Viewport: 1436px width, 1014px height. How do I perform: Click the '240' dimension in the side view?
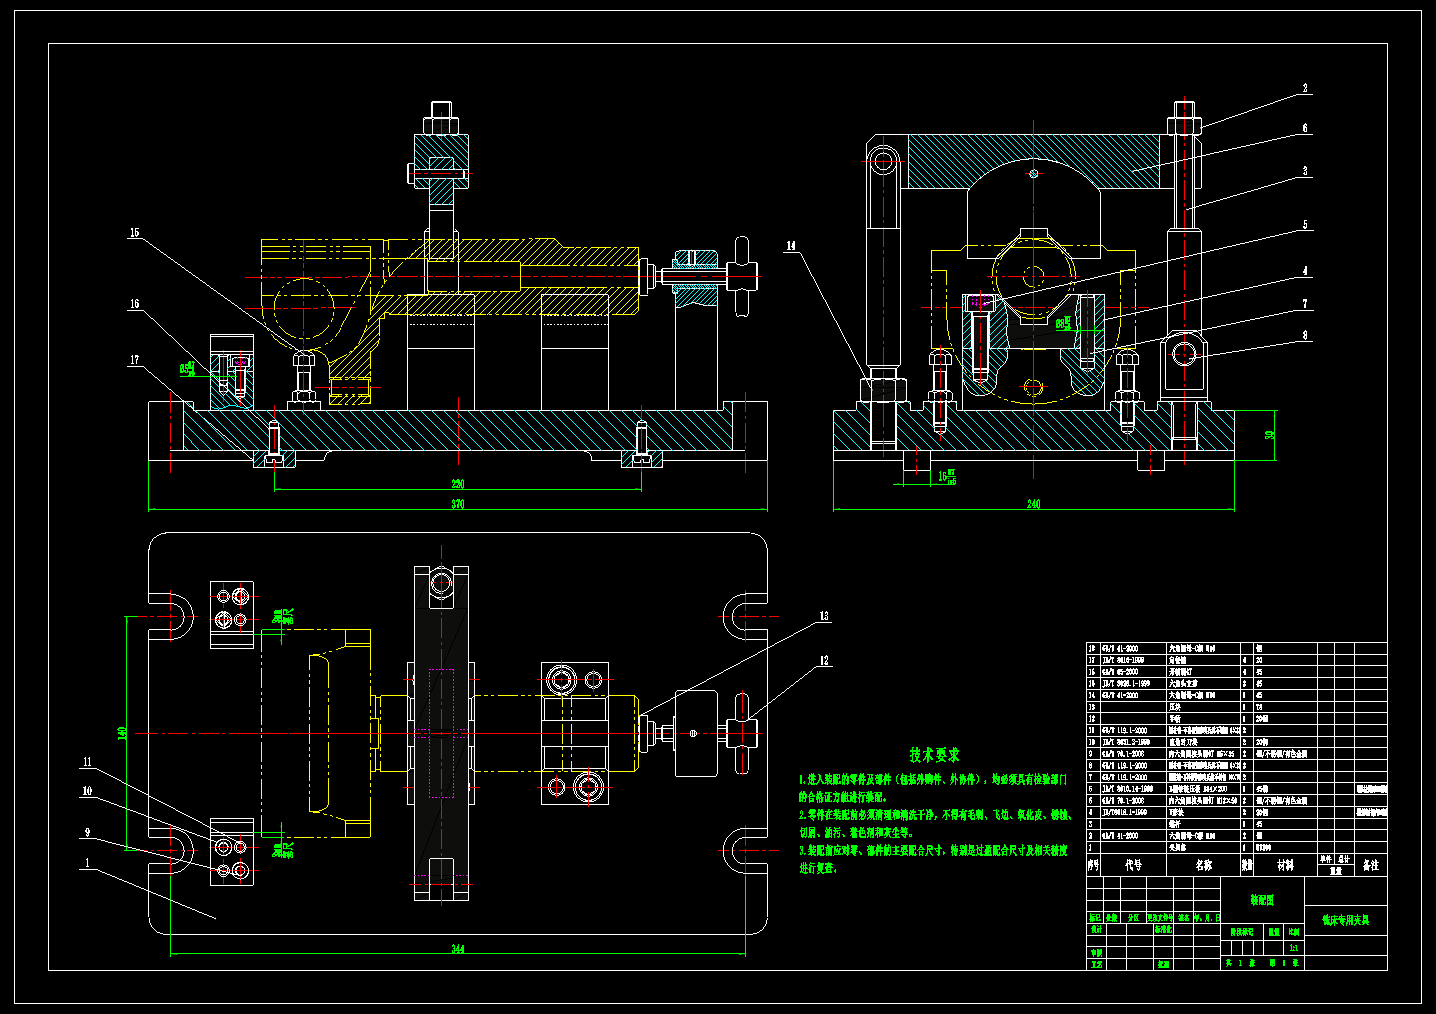click(x=1034, y=504)
